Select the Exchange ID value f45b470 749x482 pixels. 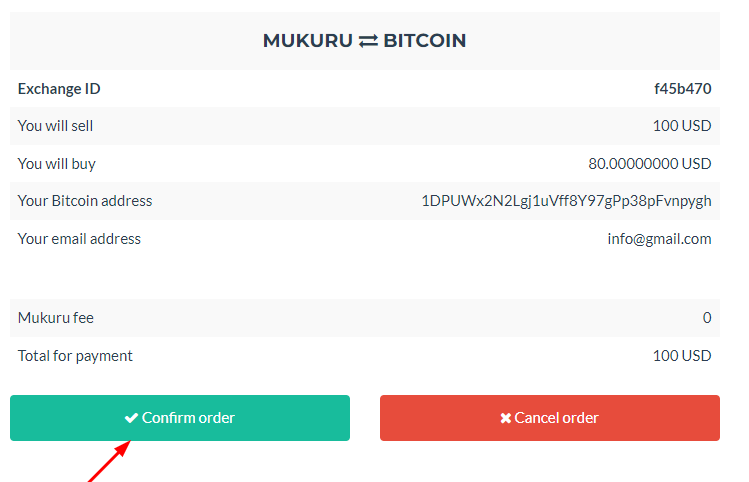[x=682, y=88]
